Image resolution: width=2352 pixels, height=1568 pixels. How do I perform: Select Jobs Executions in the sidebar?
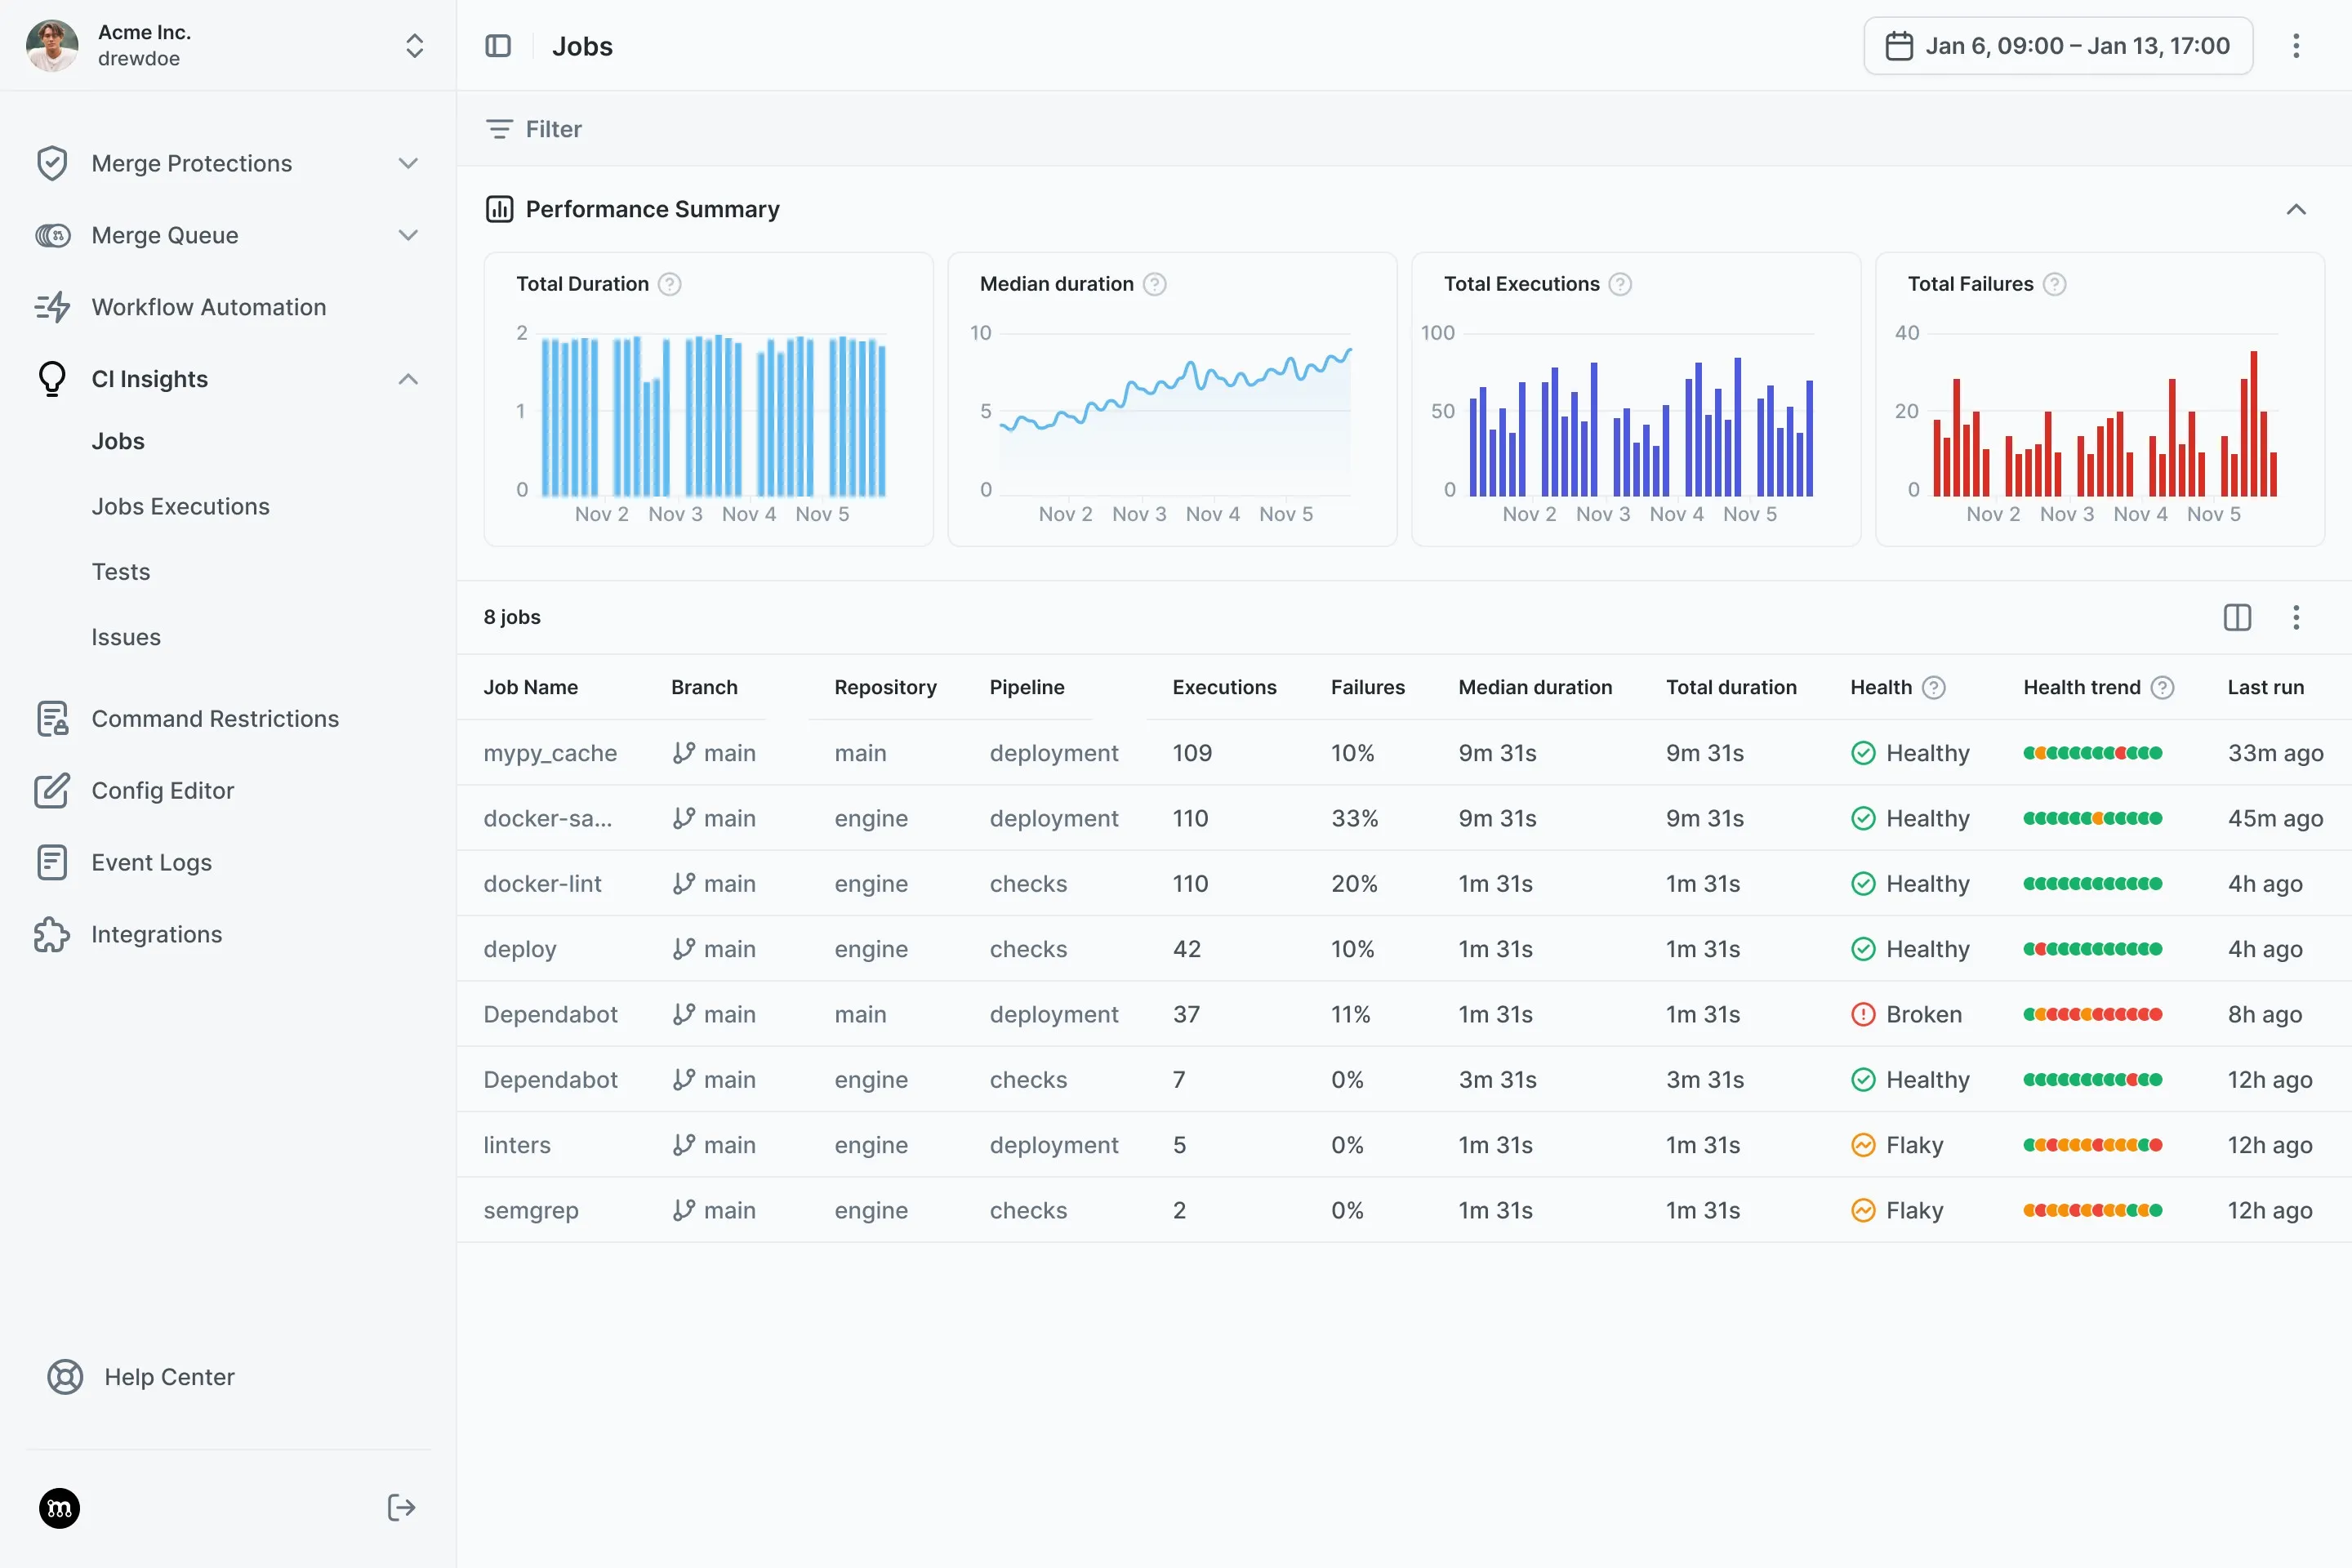point(181,506)
